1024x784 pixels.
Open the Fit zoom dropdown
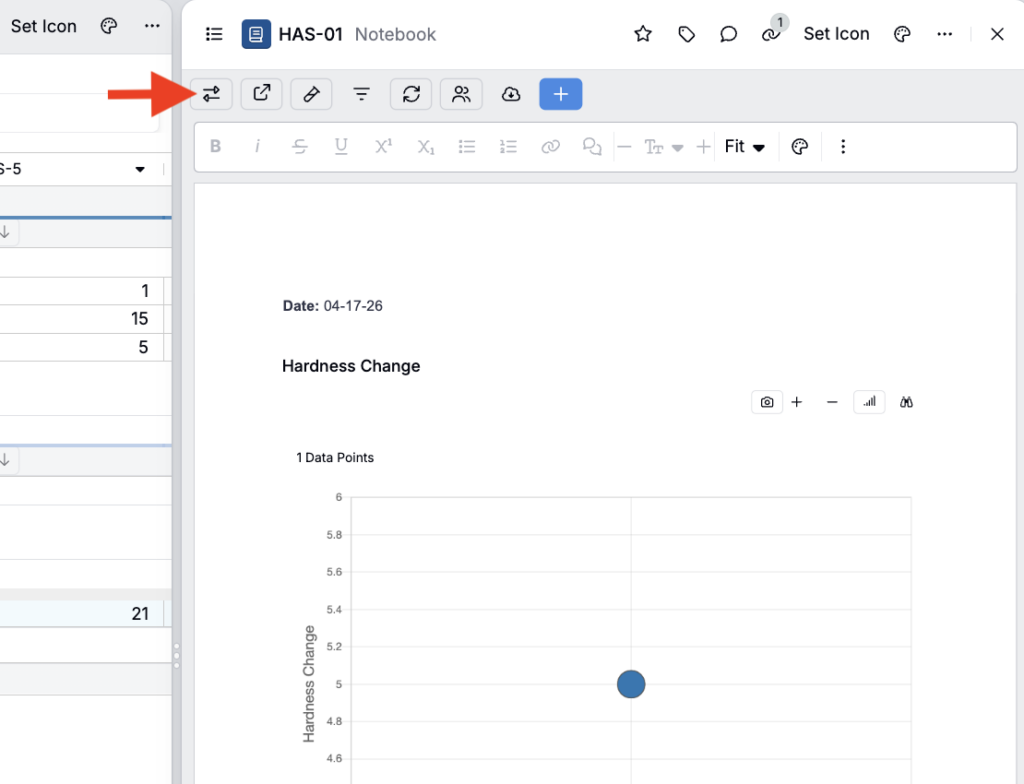click(x=744, y=147)
